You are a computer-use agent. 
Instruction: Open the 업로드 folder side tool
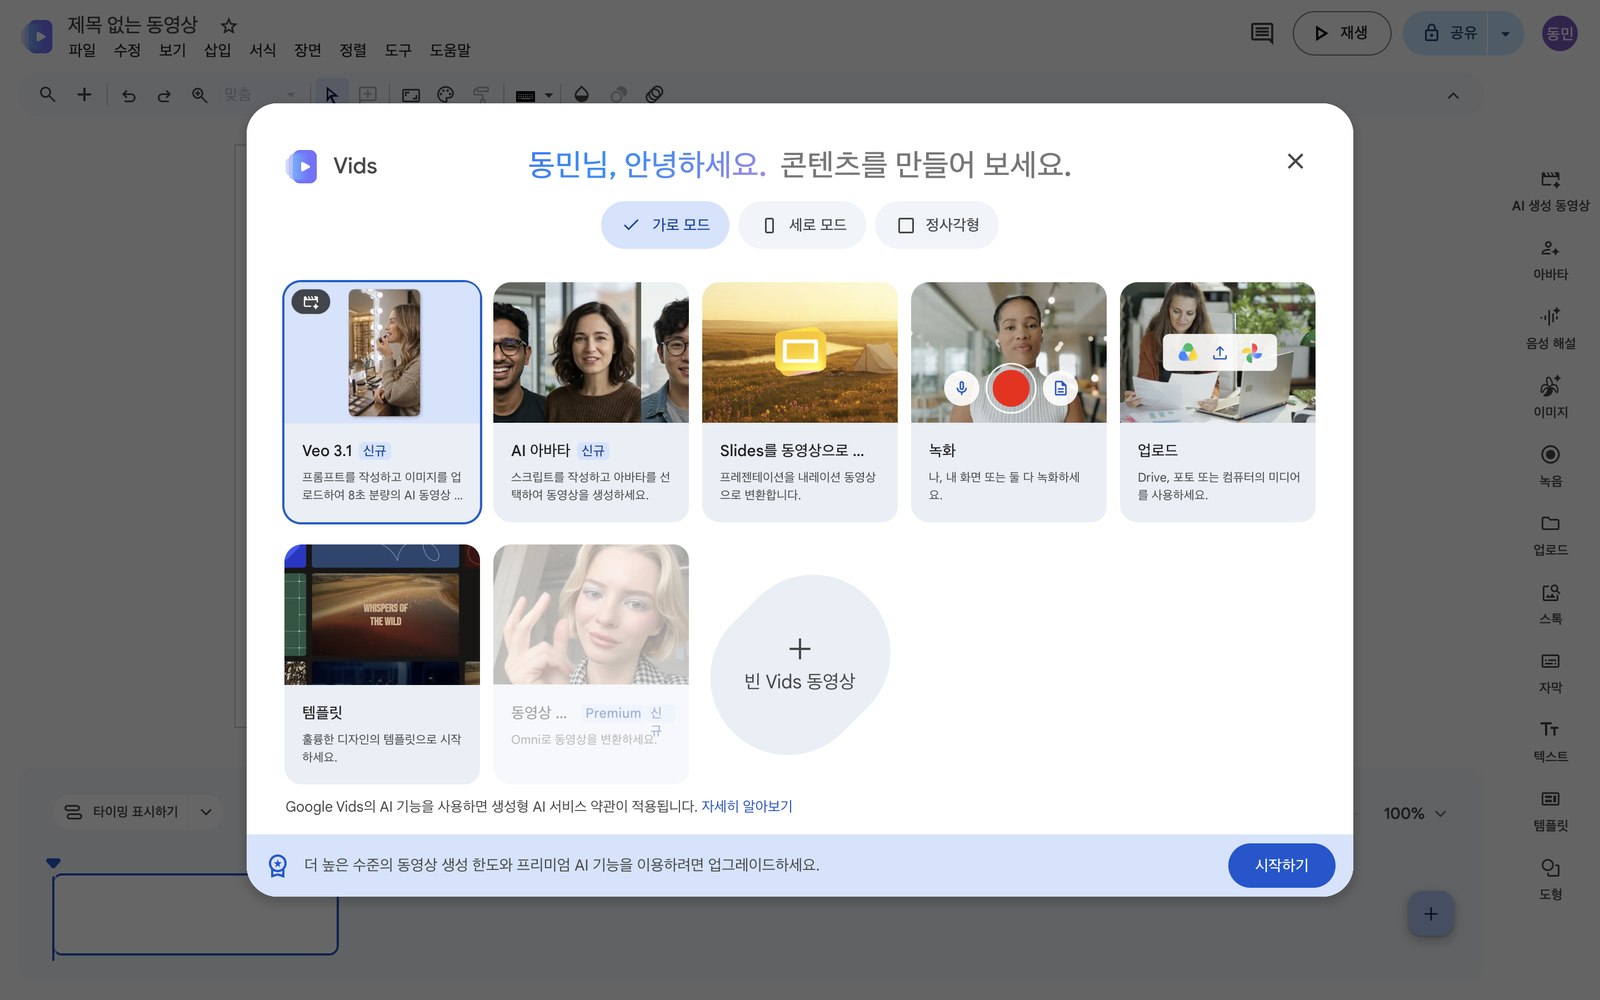tap(1550, 535)
